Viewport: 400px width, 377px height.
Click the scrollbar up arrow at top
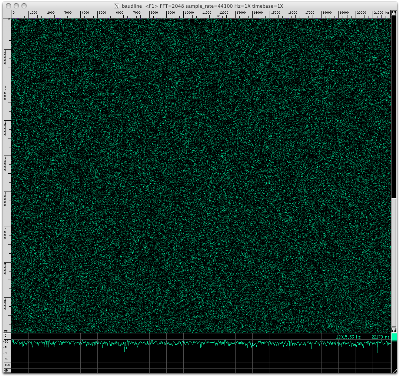[x=394, y=13]
